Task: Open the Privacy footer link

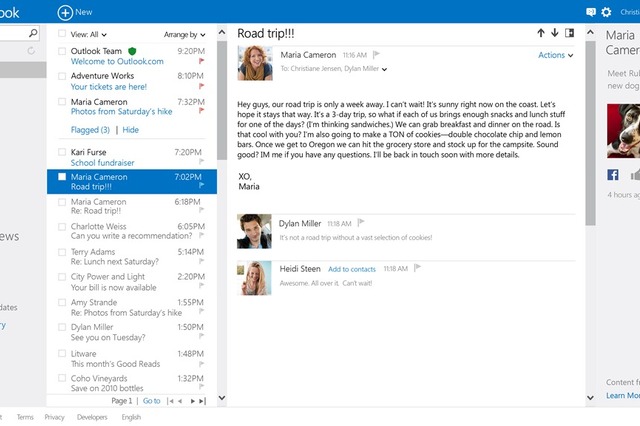Action: 54,417
